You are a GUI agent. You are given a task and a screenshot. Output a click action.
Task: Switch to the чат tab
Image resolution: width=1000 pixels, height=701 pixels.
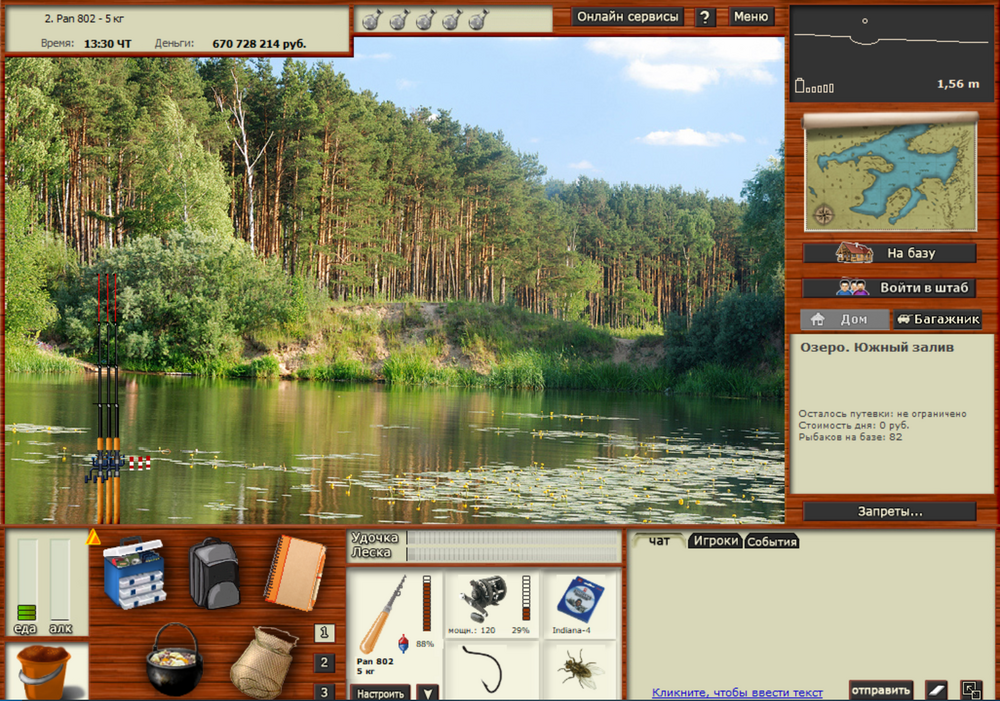click(659, 541)
